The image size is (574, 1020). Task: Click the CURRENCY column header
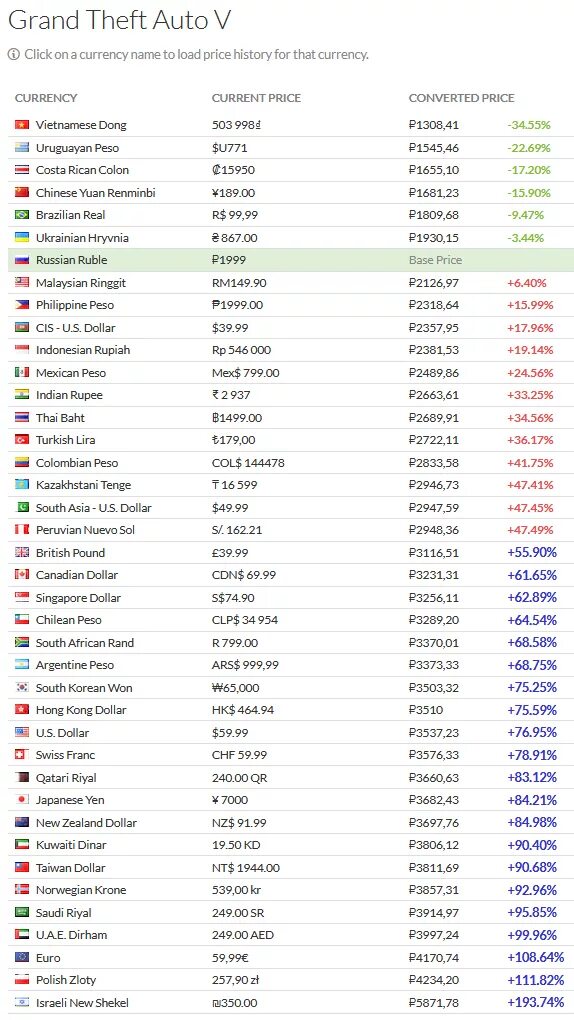point(46,98)
